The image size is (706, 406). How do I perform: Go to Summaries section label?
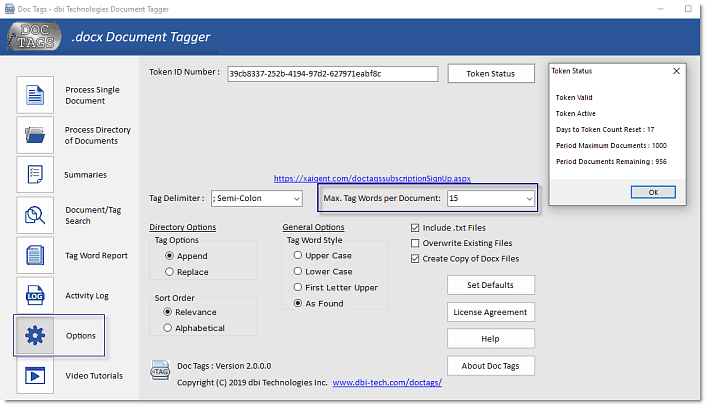coord(86,175)
